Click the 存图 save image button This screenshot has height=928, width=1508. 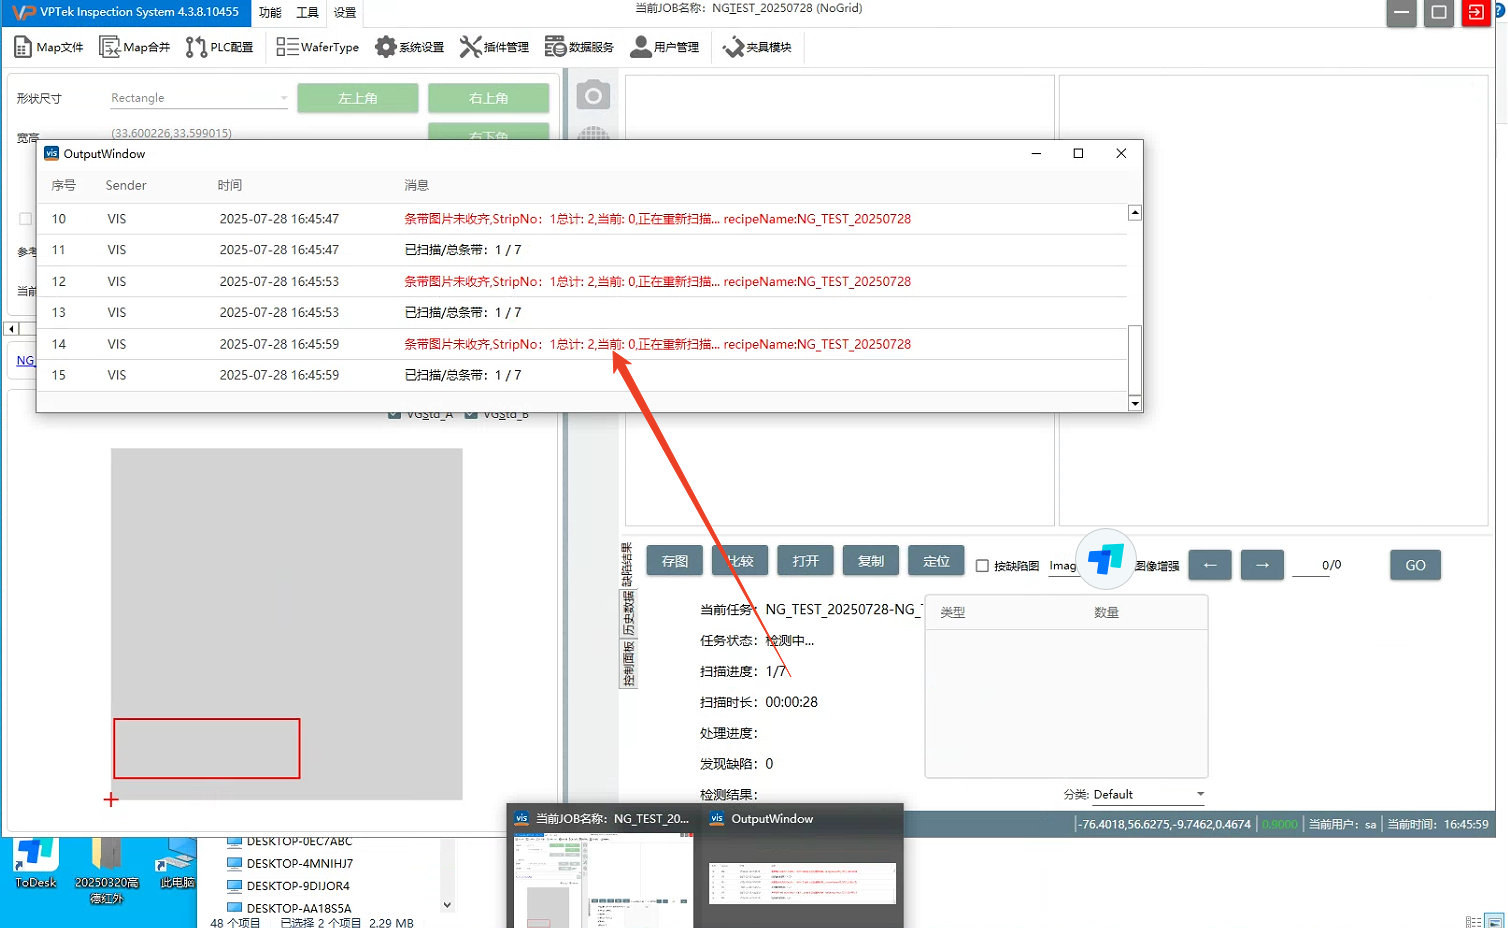click(x=675, y=561)
